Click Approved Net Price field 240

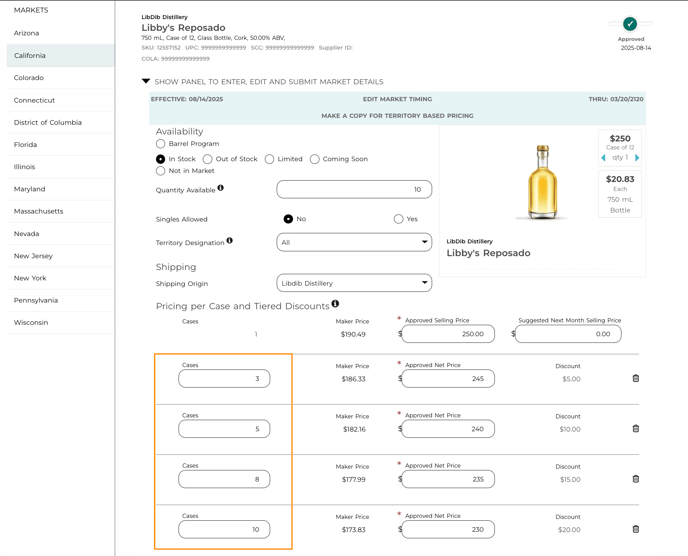(x=448, y=429)
